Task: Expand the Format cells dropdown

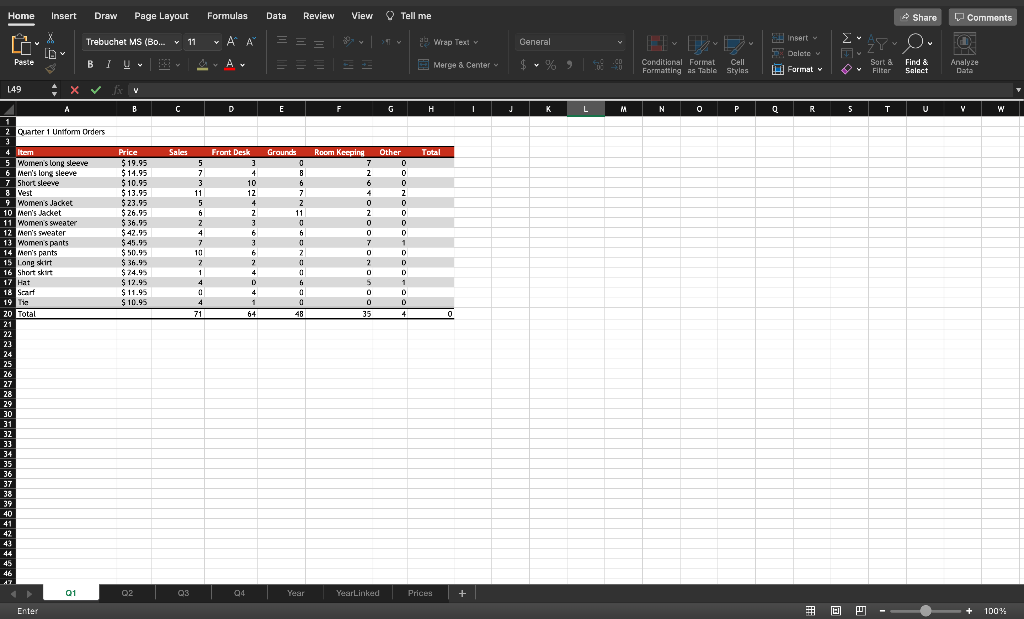Action: (x=820, y=69)
